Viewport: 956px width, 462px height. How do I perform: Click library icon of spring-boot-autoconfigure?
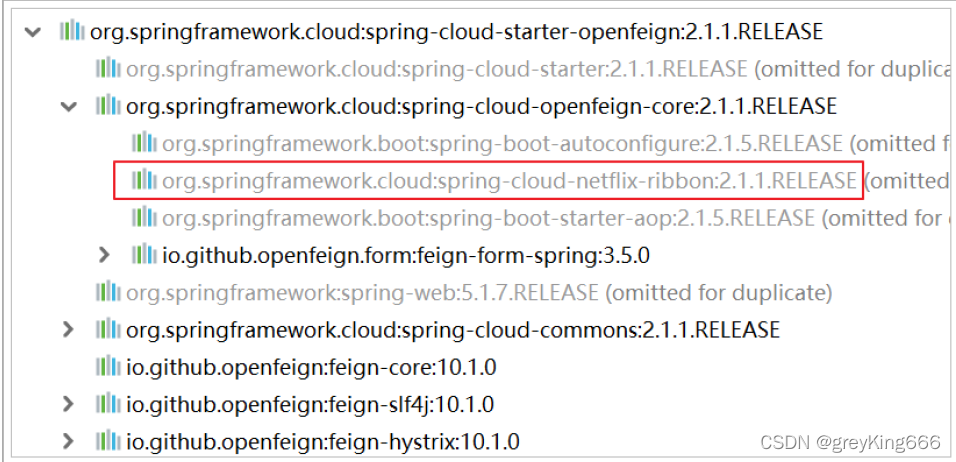pyautogui.click(x=144, y=143)
